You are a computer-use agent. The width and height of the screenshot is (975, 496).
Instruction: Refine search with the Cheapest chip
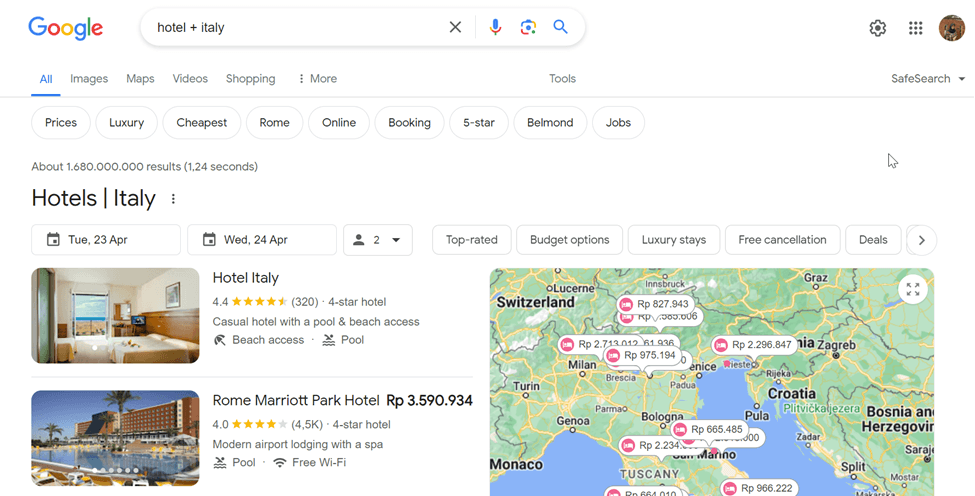click(x=201, y=122)
